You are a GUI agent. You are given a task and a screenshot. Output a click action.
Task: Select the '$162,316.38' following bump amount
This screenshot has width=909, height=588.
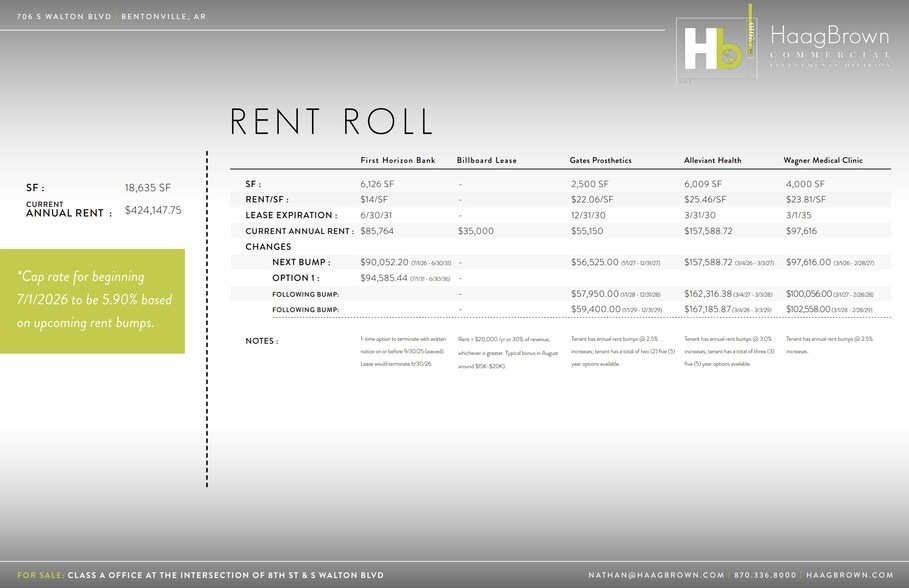pyautogui.click(x=708, y=294)
